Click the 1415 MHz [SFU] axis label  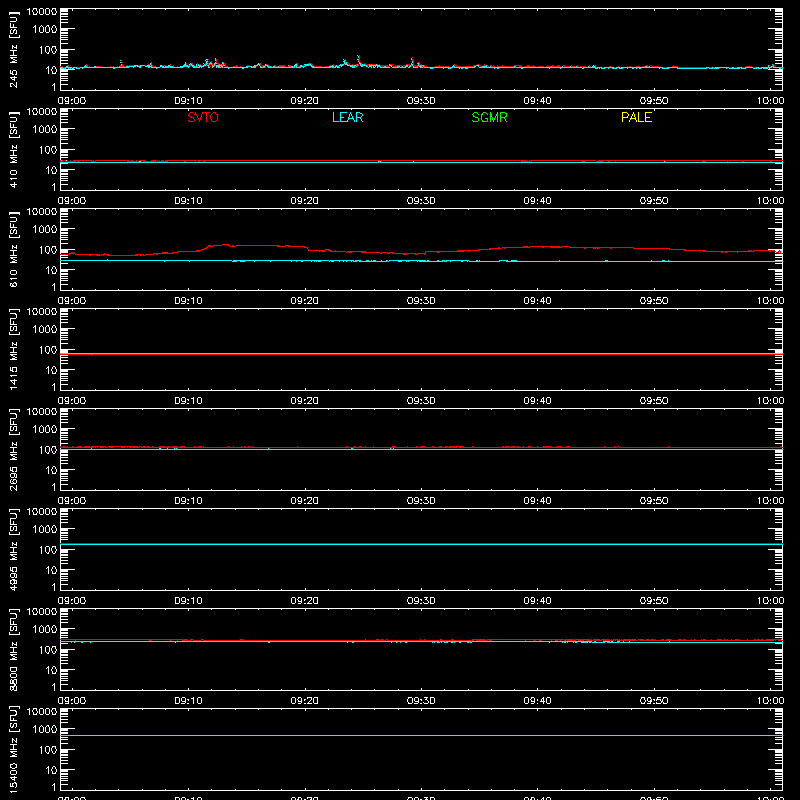click(x=13, y=349)
